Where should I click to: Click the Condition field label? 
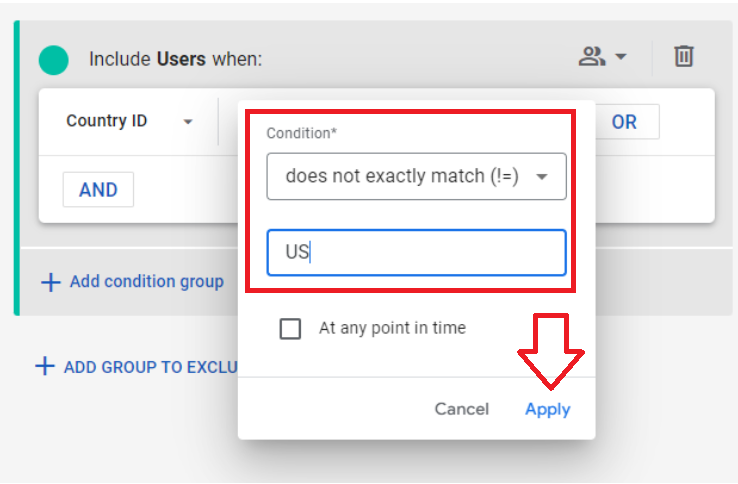pyautogui.click(x=301, y=133)
